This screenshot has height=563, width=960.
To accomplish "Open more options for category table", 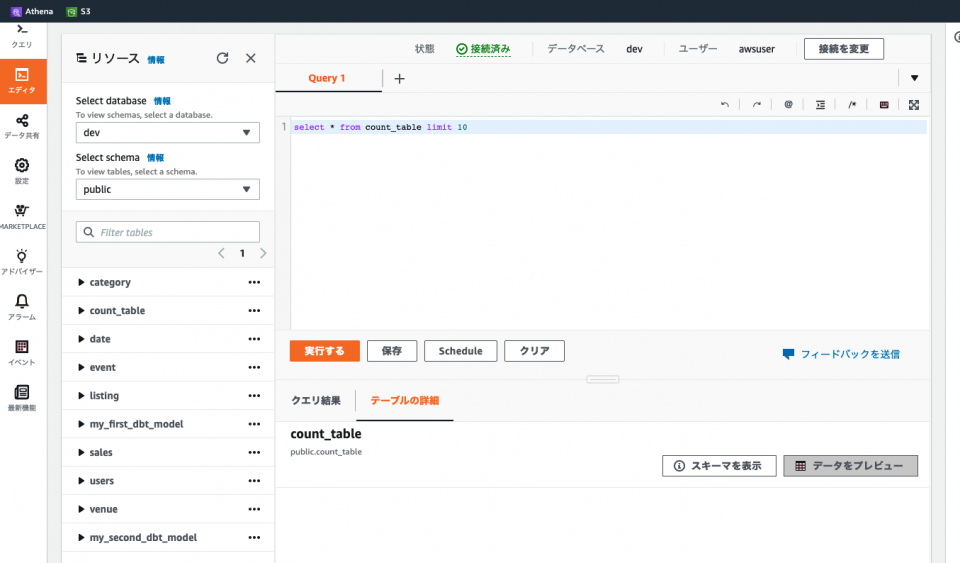I will pos(254,282).
